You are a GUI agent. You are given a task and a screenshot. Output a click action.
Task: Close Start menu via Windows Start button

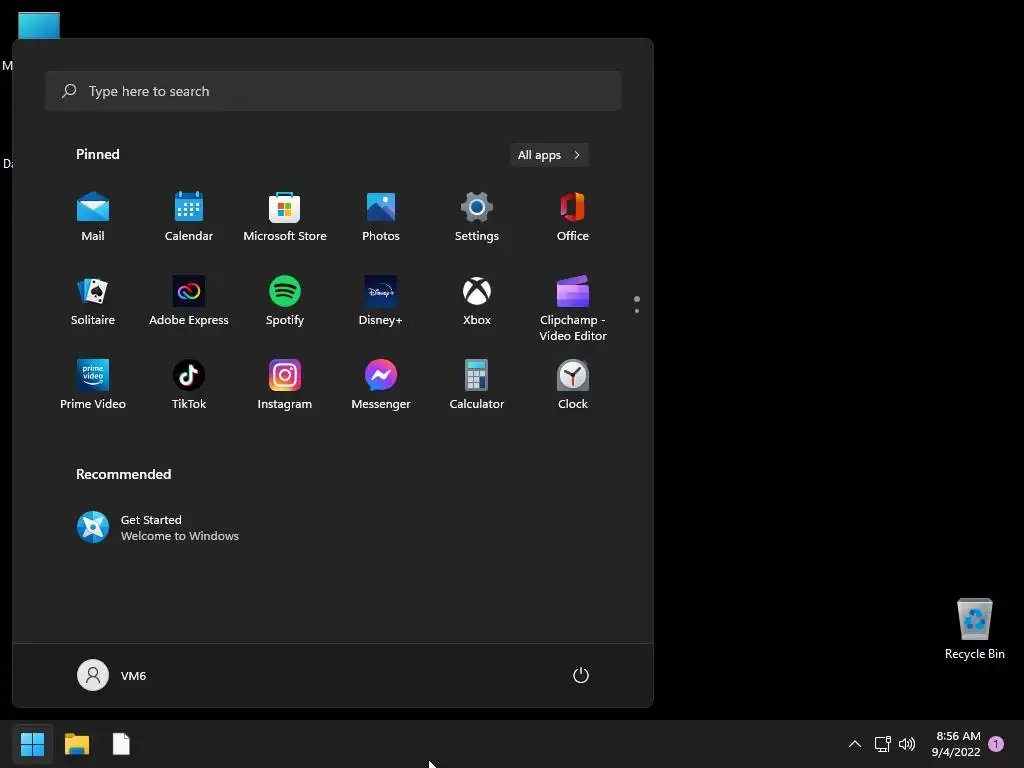point(32,744)
